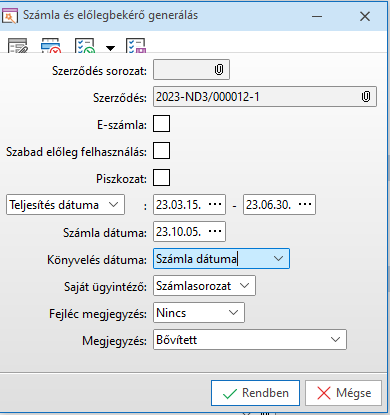Click the Könyvelés dátuma label
Viewport: 390px width, 415px height.
point(97,260)
